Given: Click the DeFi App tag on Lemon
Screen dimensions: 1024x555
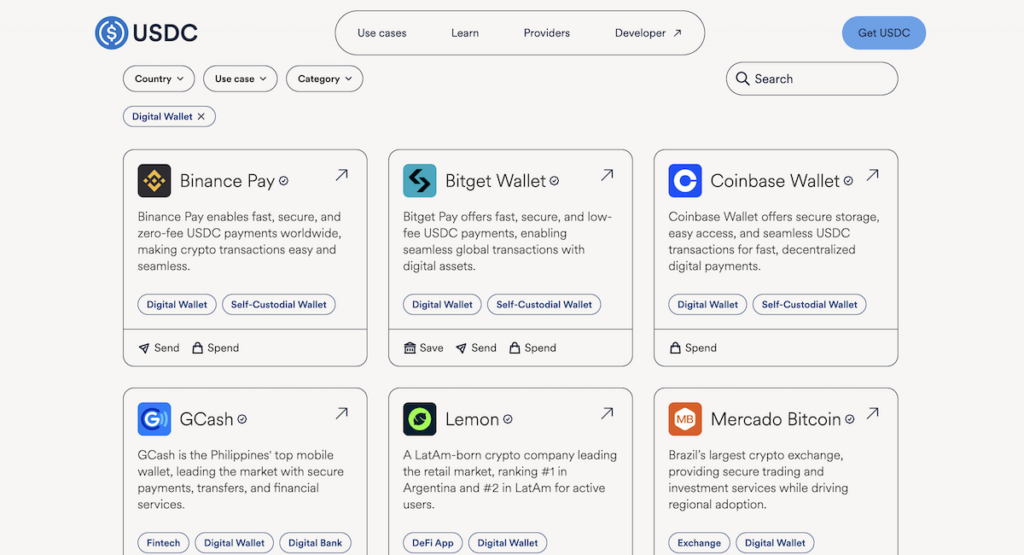Looking at the screenshot, I should point(433,543).
